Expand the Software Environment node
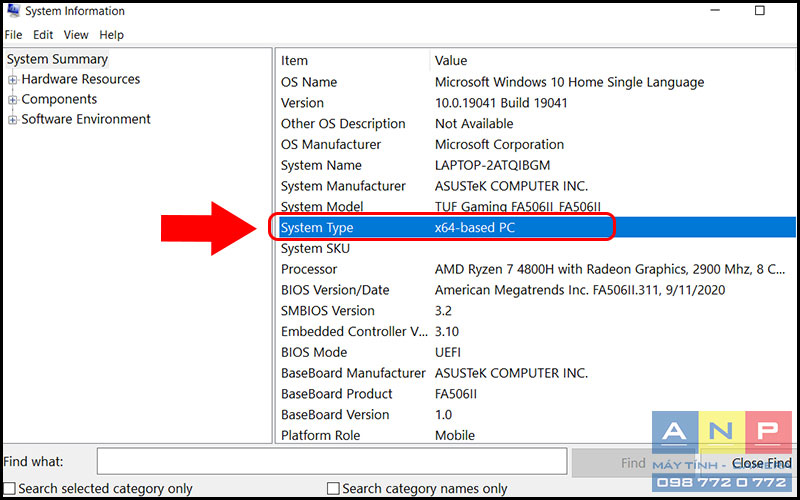The width and height of the screenshot is (800, 500). pos(13,119)
